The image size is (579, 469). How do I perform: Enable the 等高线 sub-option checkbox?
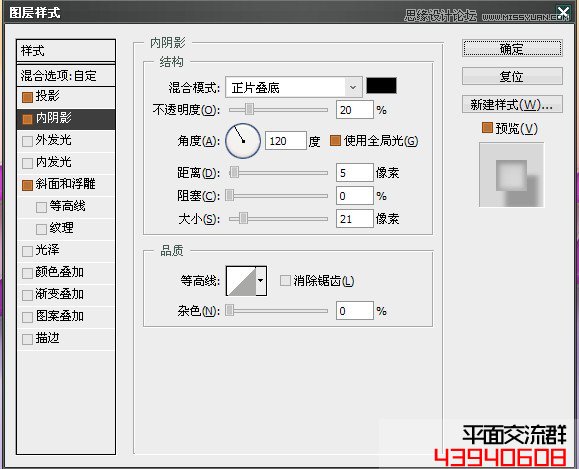click(x=41, y=207)
